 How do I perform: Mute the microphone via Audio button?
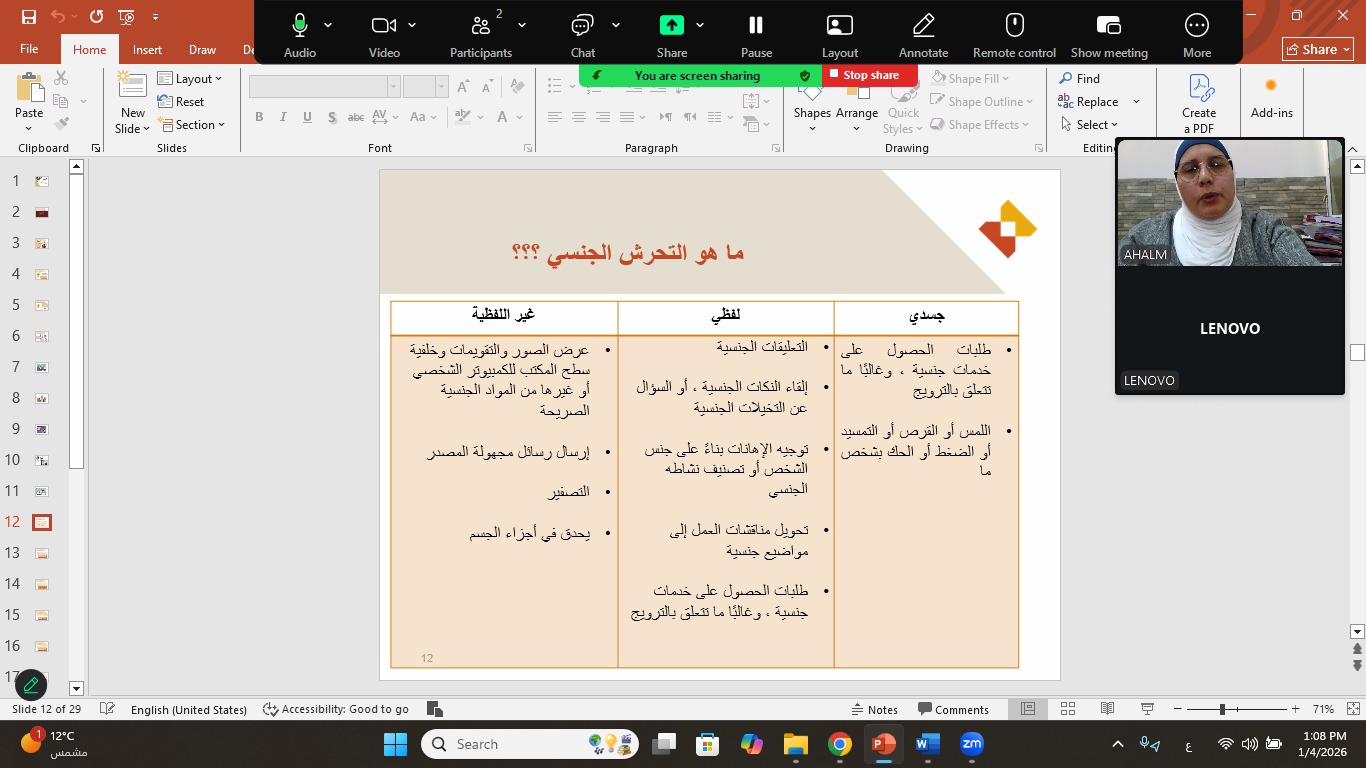pos(299,26)
